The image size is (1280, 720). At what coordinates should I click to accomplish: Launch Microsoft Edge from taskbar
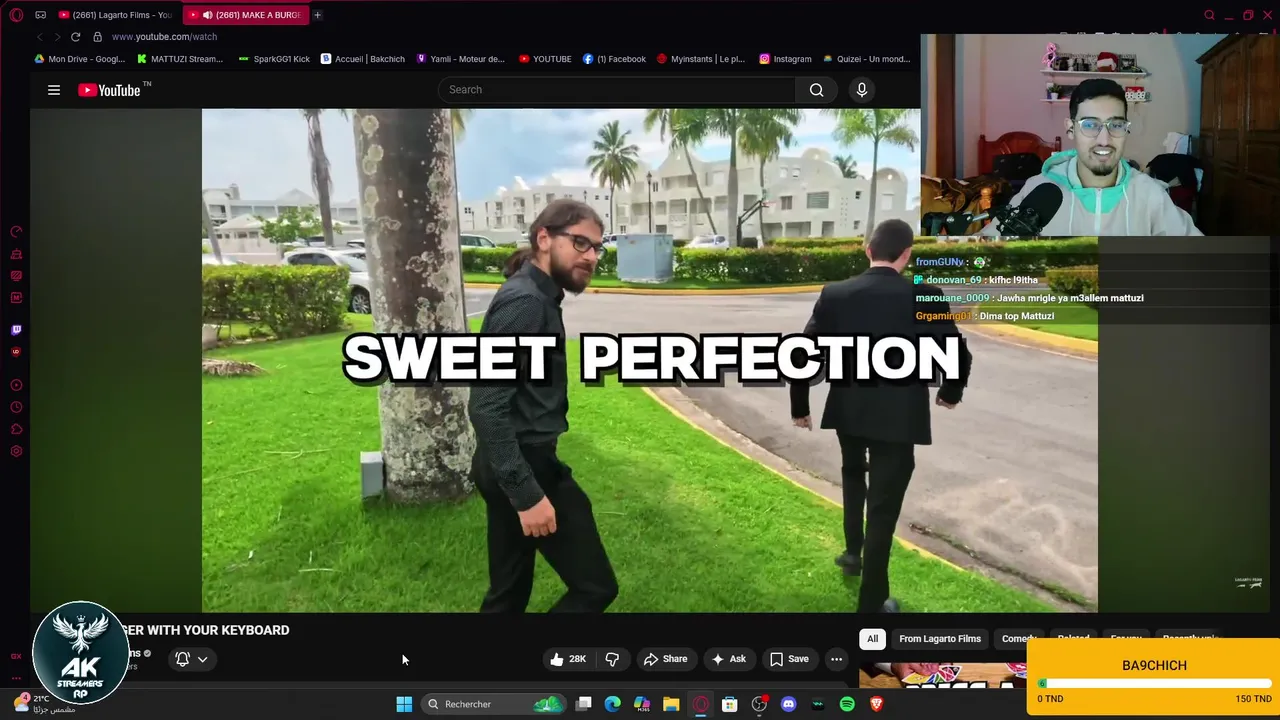pyautogui.click(x=613, y=704)
